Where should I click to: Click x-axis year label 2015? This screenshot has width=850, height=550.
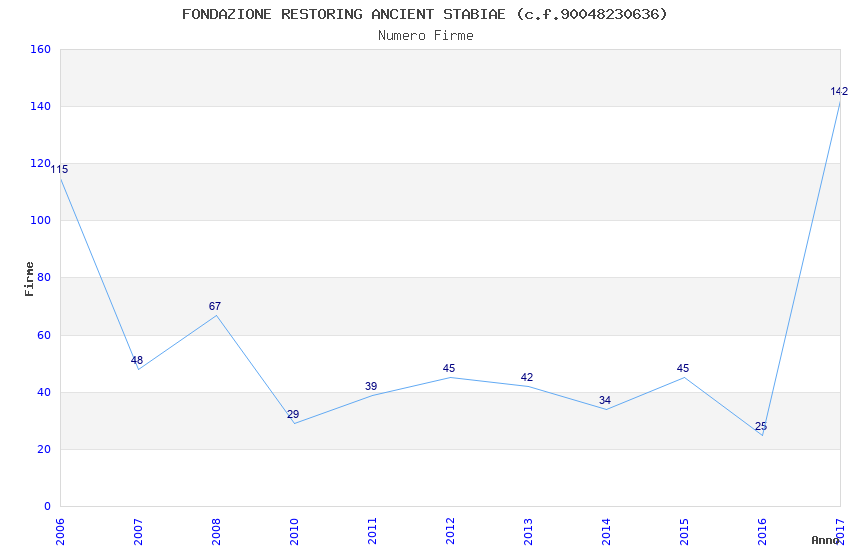tap(685, 532)
